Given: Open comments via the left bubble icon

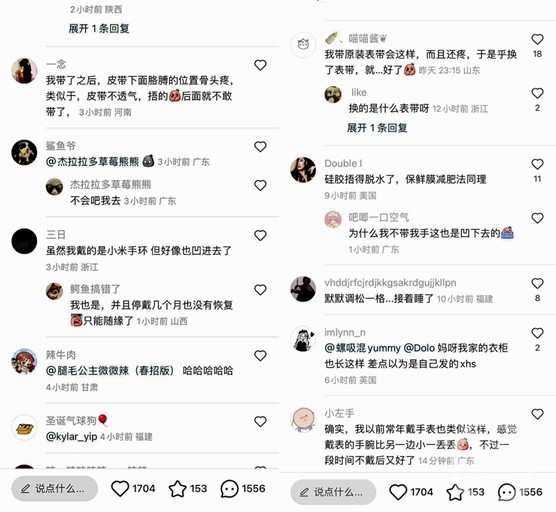Looking at the screenshot, I should (x=229, y=489).
